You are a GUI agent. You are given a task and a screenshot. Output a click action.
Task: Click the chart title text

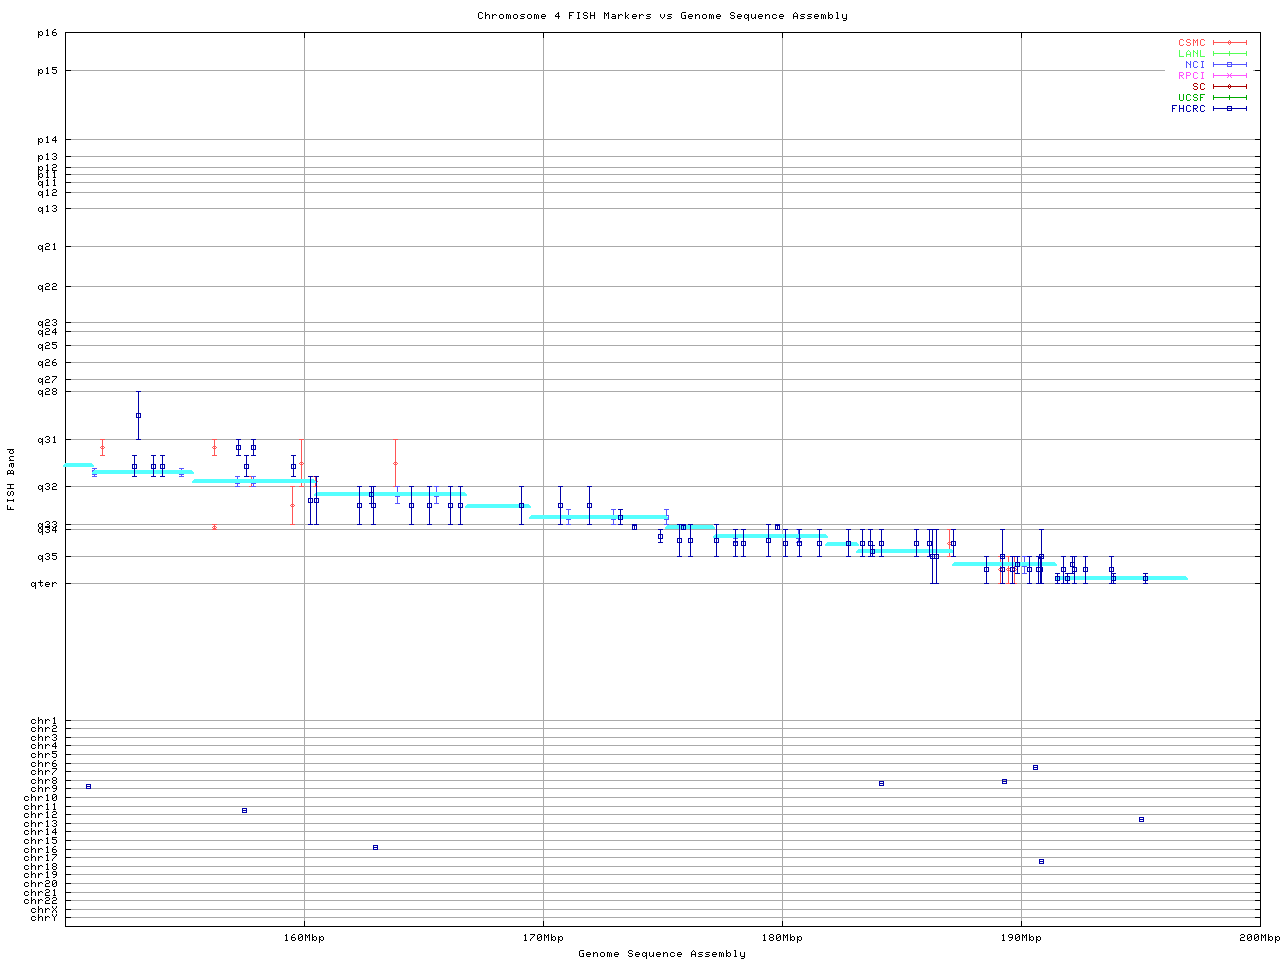click(x=662, y=16)
